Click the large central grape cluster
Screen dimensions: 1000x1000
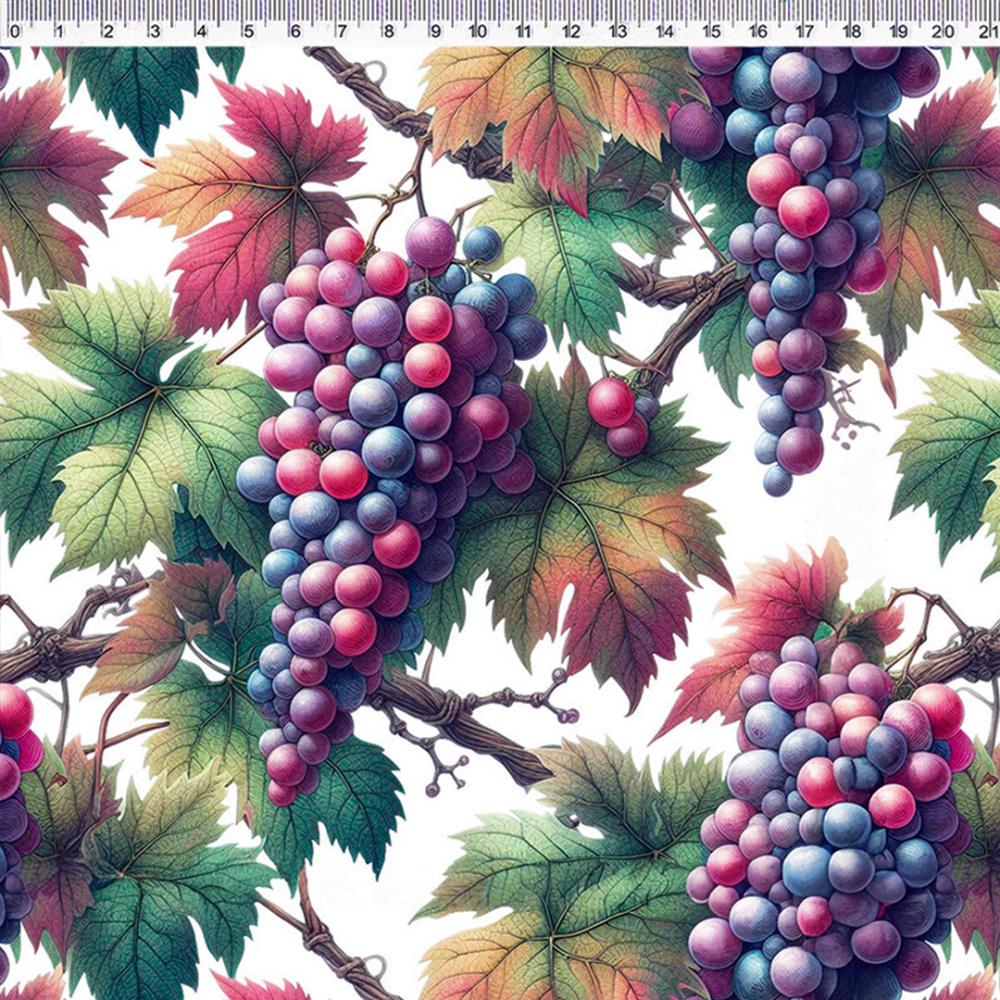(x=380, y=450)
